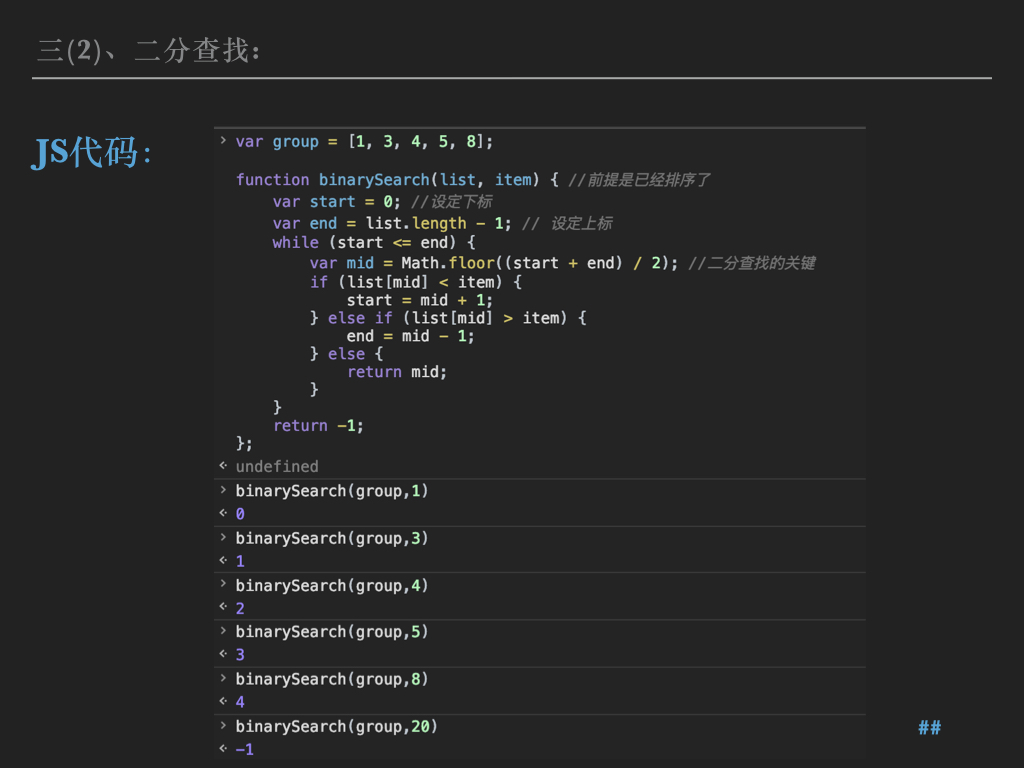This screenshot has width=1024, height=768.
Task: Click the prompt chevron before binarySearch(group,4)
Action: pyautogui.click(x=223, y=584)
